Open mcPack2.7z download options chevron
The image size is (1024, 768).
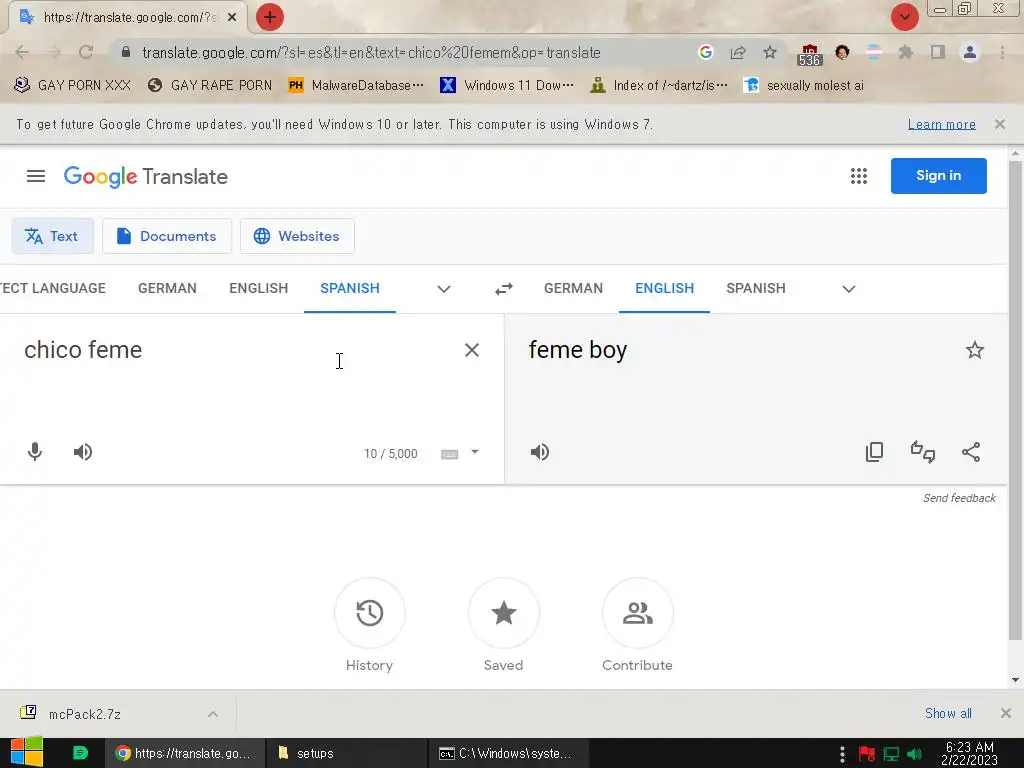[x=213, y=714]
